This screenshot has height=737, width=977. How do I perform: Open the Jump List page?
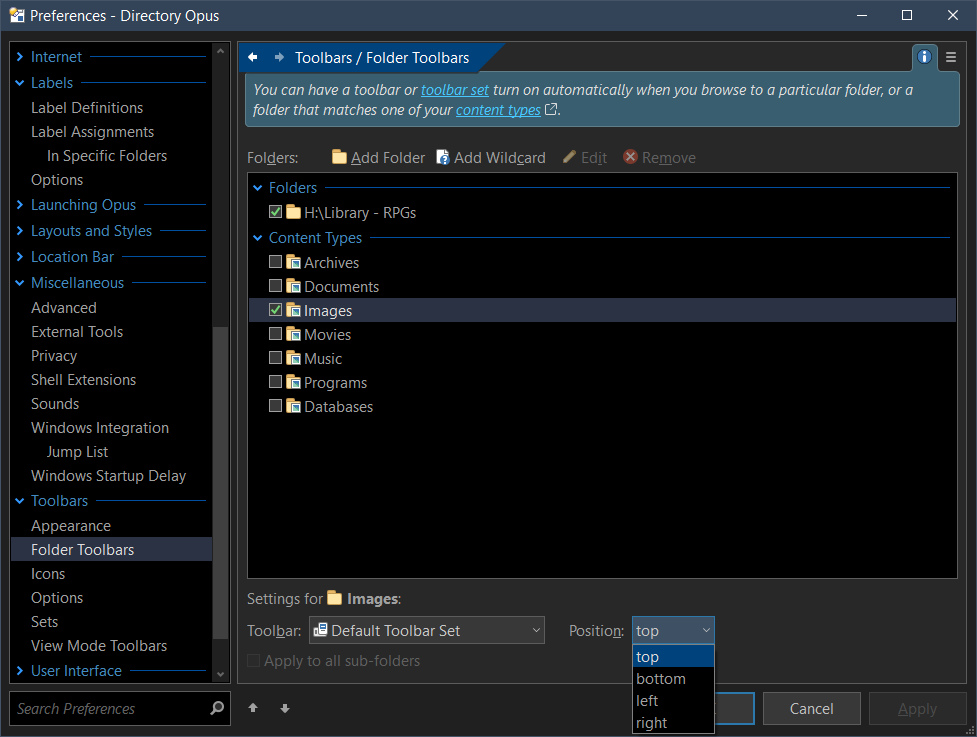coord(77,452)
